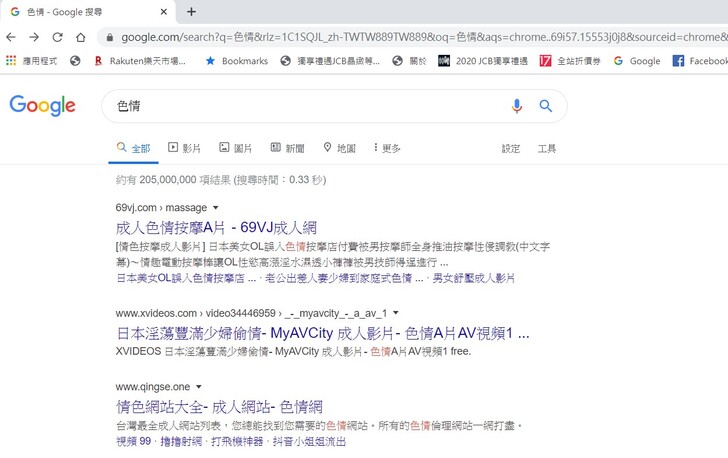Click the www.qingse.one URL text
728x458 pixels.
(153, 387)
